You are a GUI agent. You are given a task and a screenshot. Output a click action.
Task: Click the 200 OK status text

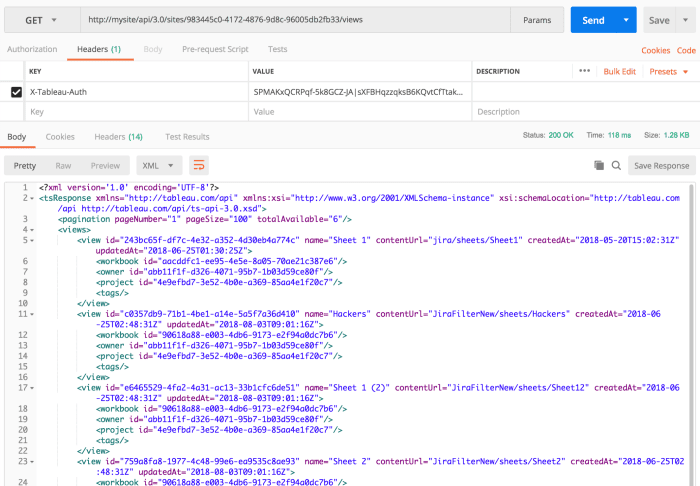point(561,135)
